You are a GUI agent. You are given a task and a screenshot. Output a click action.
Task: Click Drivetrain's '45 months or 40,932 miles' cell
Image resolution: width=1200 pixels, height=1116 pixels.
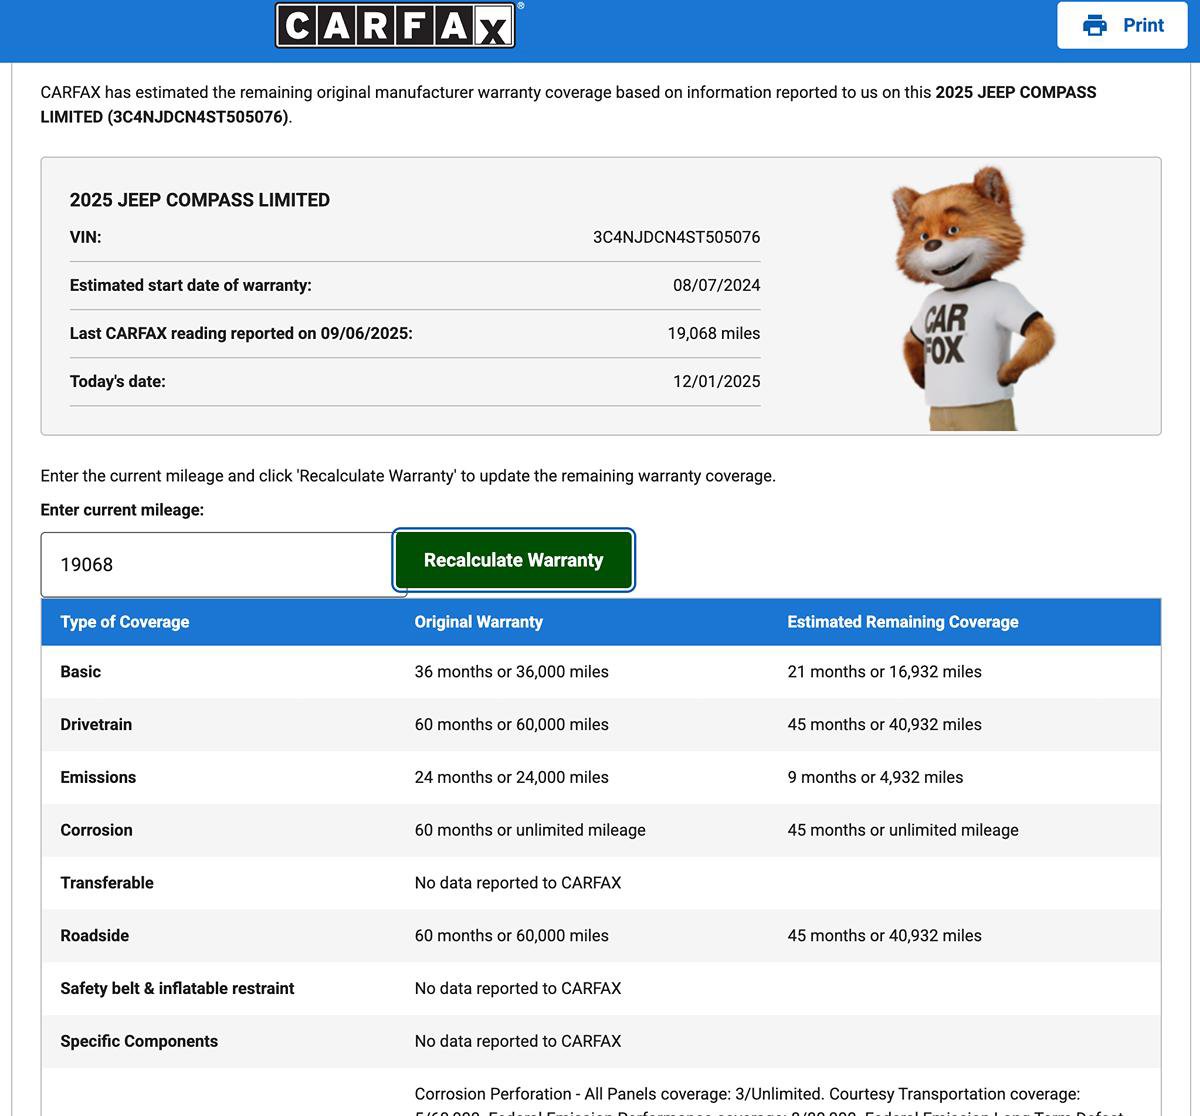885,725
